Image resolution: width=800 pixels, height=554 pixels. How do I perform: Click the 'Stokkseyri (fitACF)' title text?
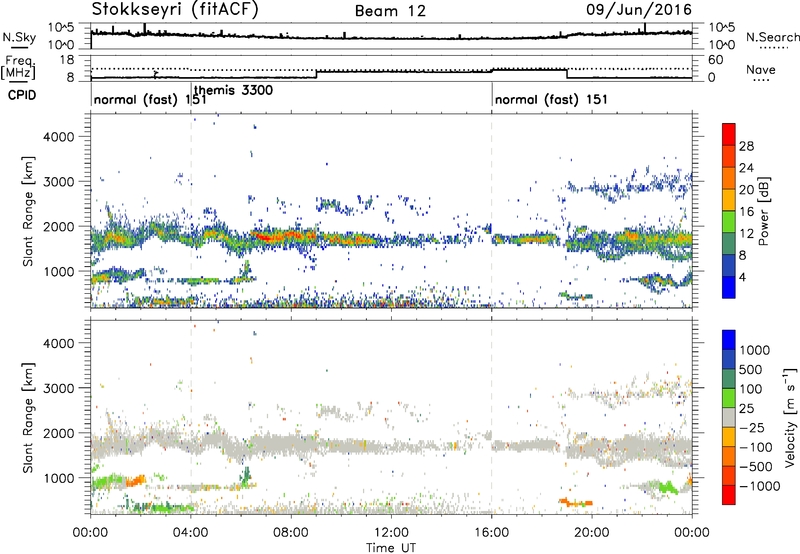click(x=175, y=9)
